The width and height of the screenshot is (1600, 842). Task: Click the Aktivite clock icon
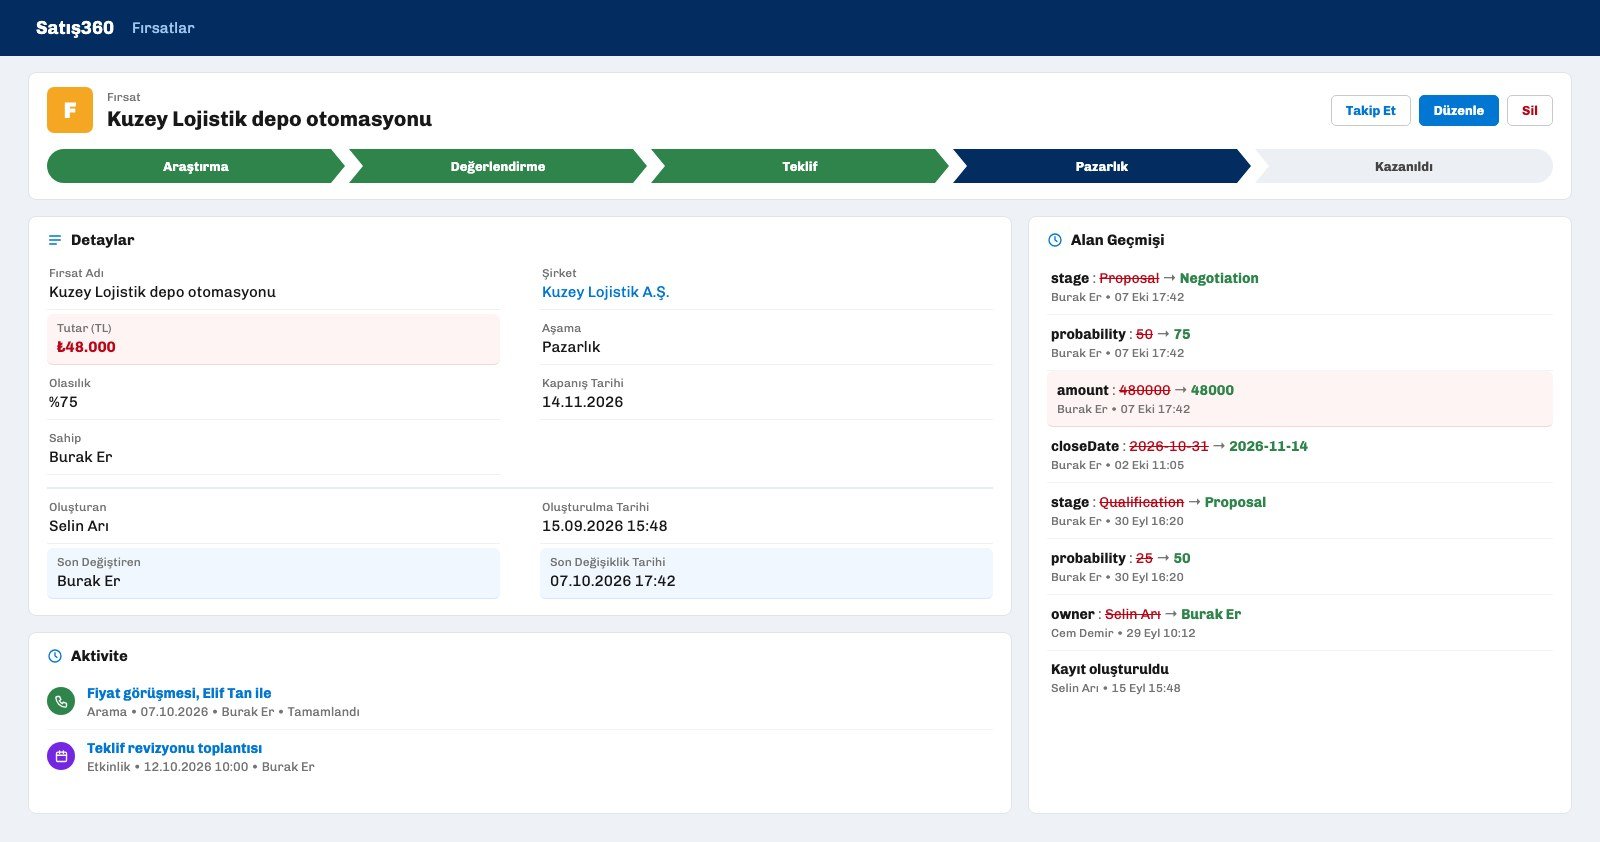click(x=55, y=656)
